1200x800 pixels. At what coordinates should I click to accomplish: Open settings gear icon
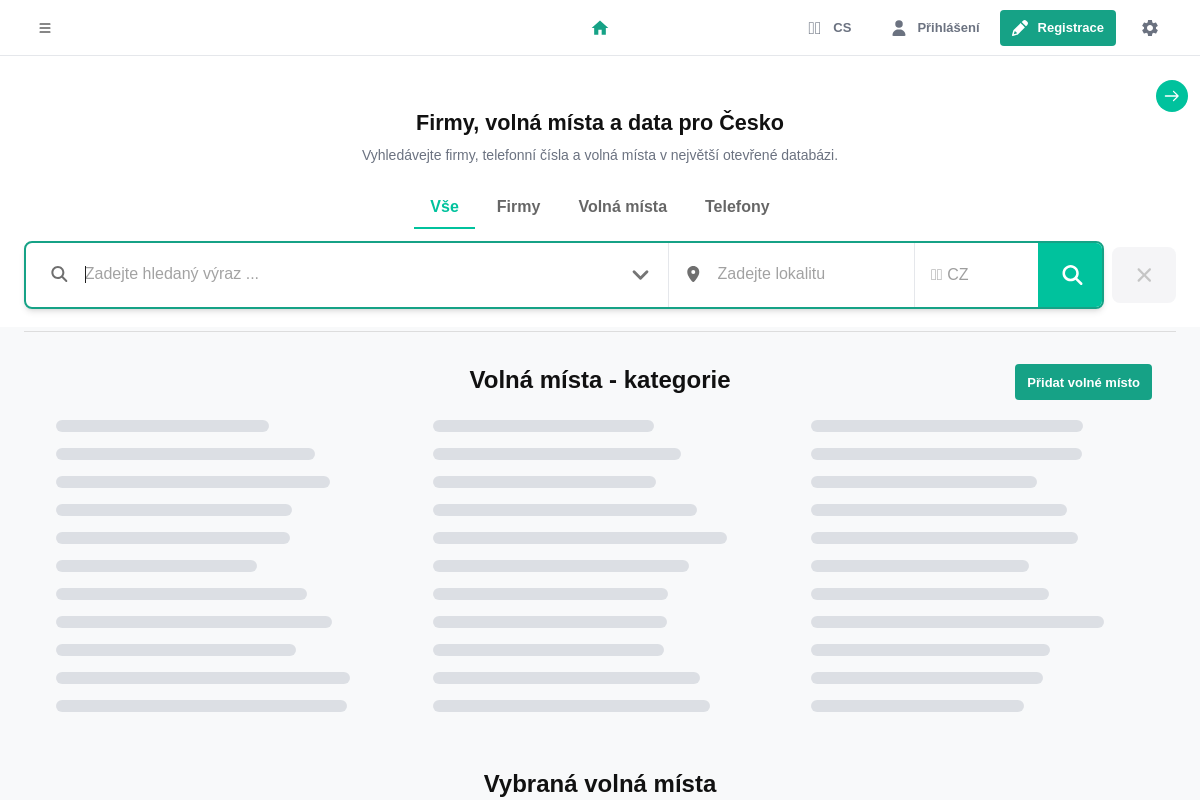point(1150,28)
